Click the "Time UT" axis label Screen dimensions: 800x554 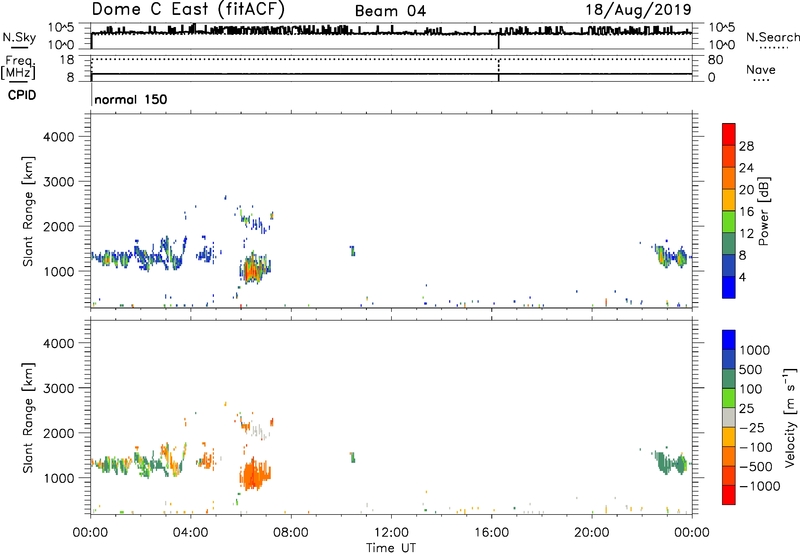tap(391, 548)
